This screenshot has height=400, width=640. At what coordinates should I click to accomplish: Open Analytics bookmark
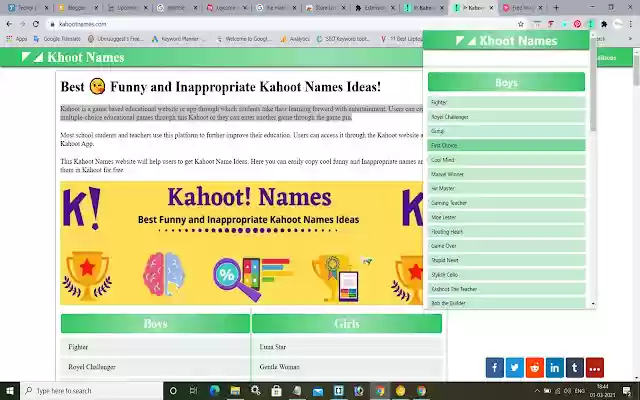coord(295,39)
